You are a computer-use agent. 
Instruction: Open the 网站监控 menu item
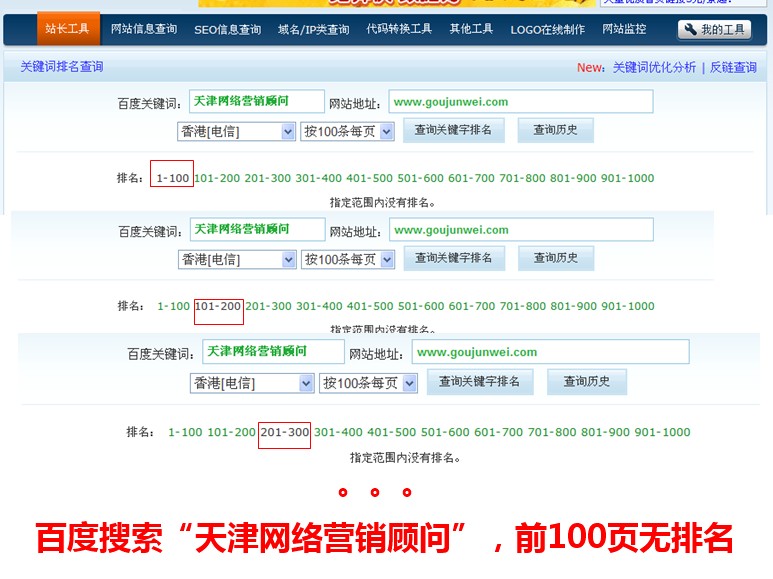[624, 29]
